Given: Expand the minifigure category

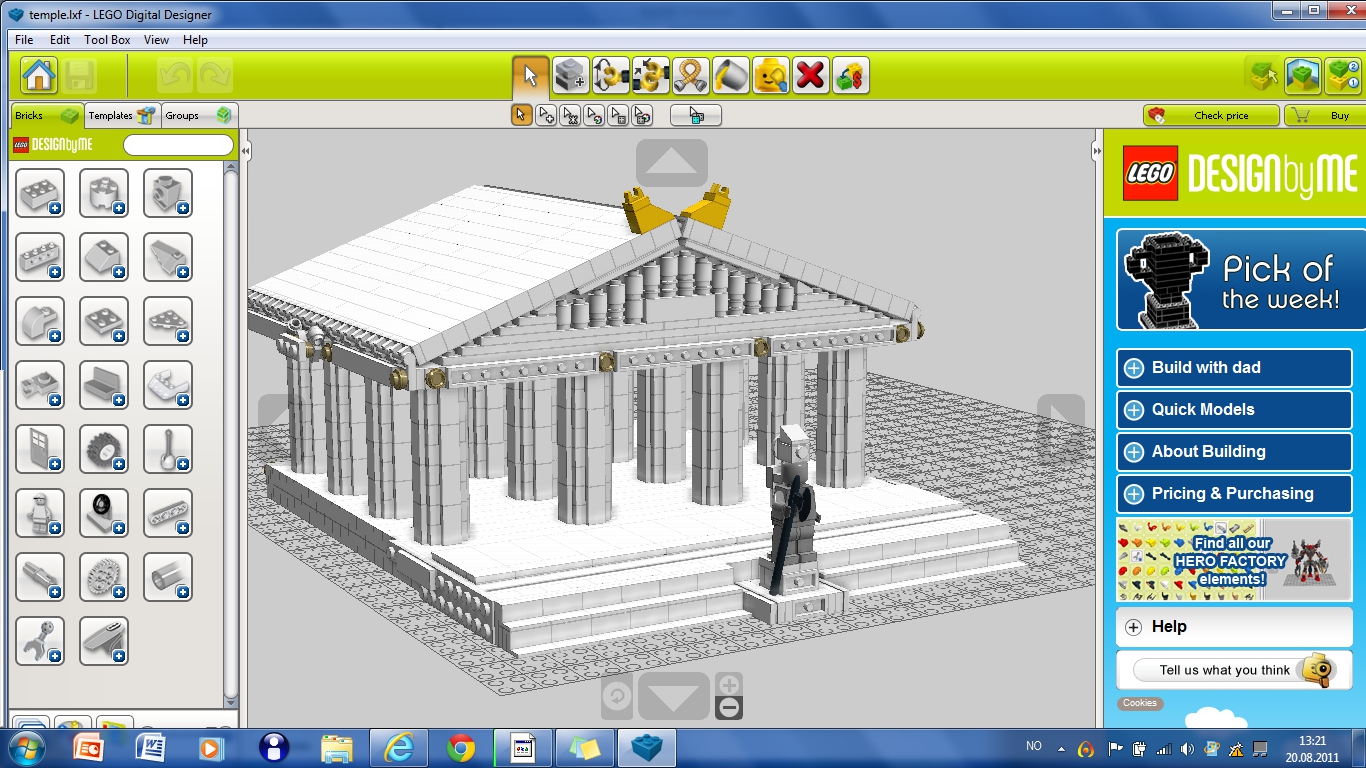Looking at the screenshot, I should pos(40,513).
